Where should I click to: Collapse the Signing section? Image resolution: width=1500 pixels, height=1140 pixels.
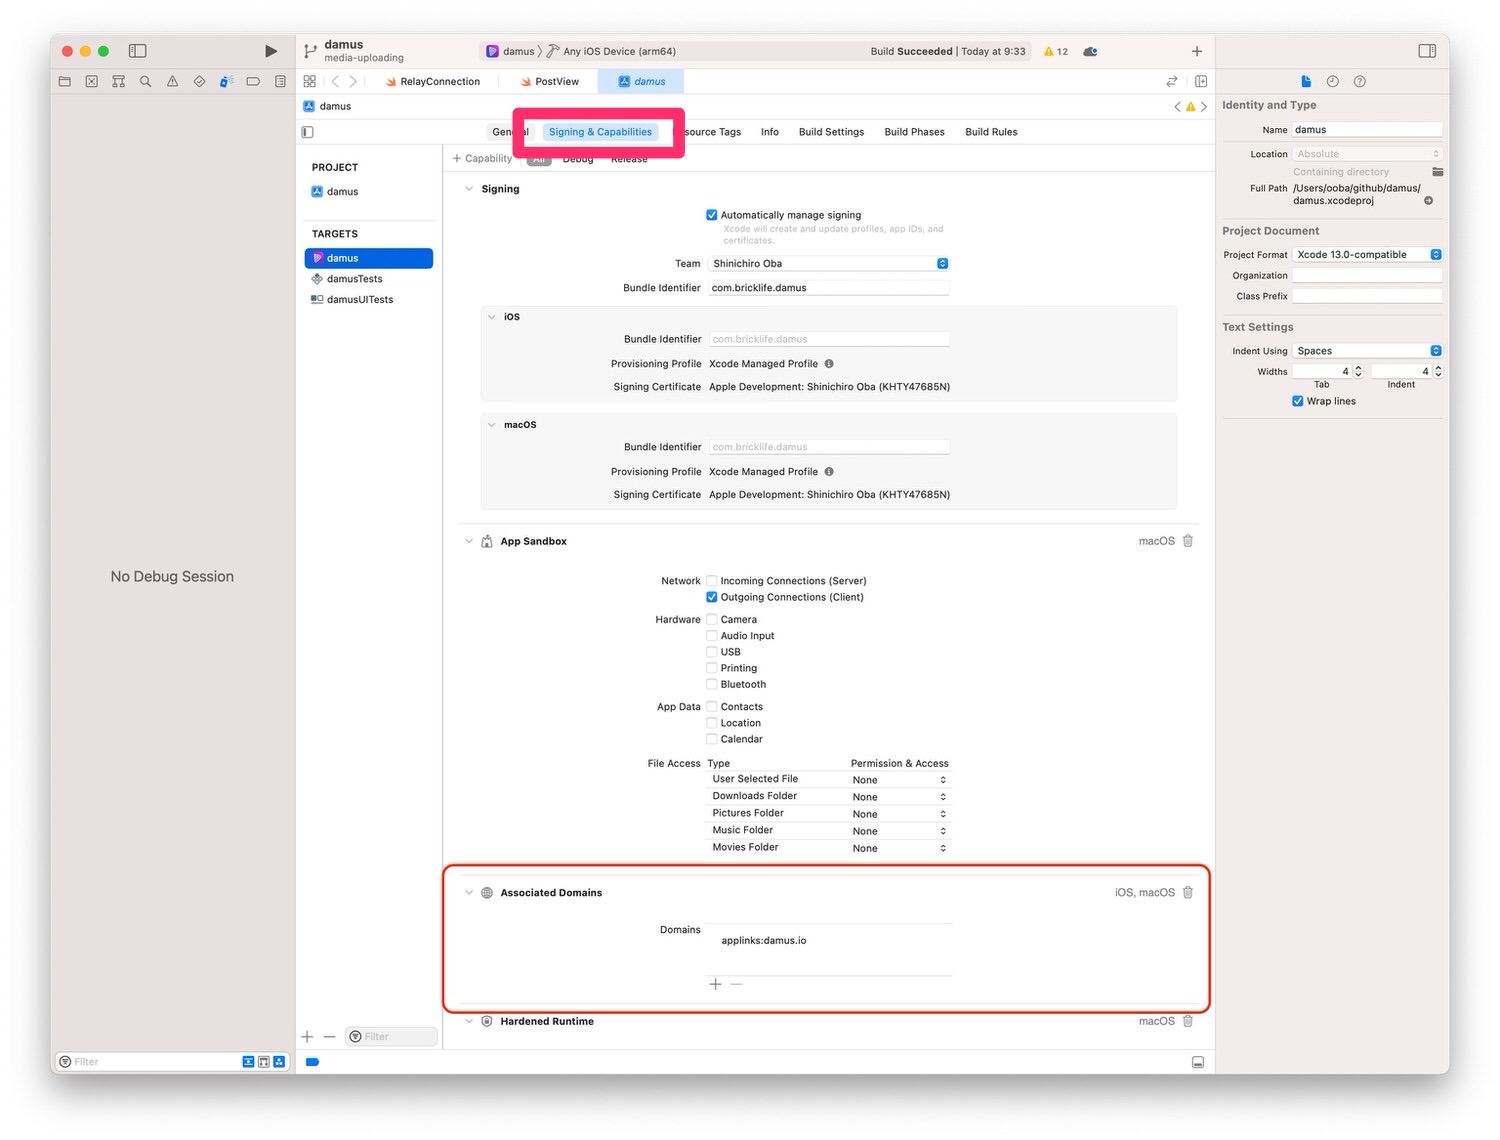pos(469,189)
